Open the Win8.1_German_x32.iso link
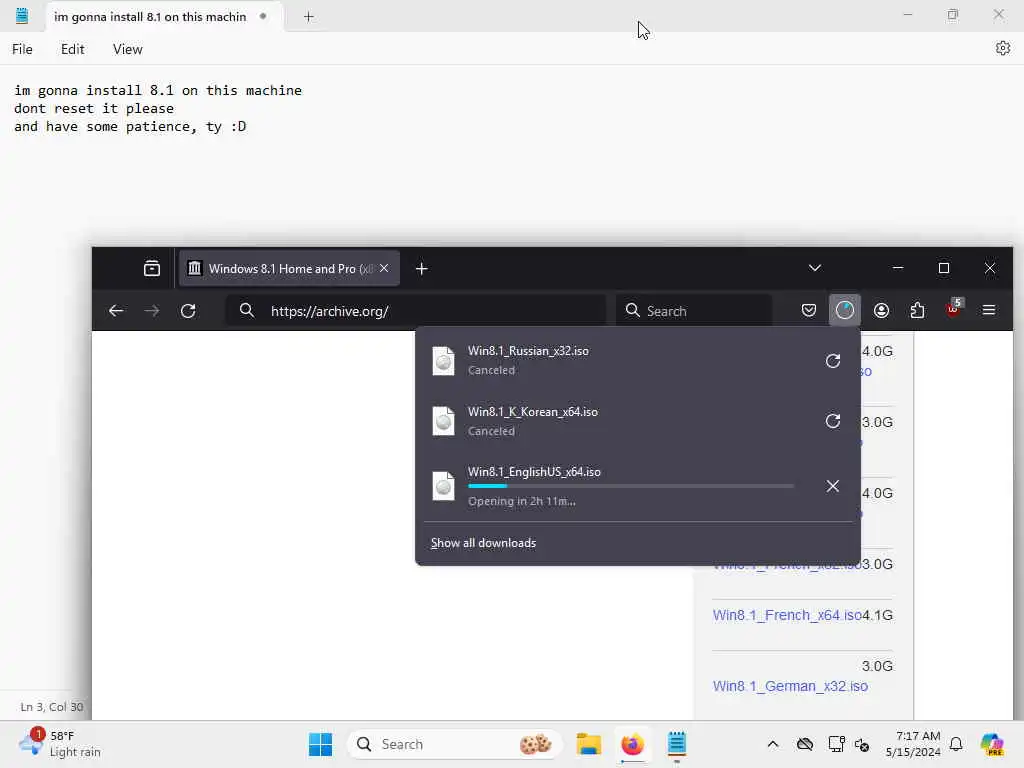This screenshot has height=768, width=1024. tap(790, 686)
